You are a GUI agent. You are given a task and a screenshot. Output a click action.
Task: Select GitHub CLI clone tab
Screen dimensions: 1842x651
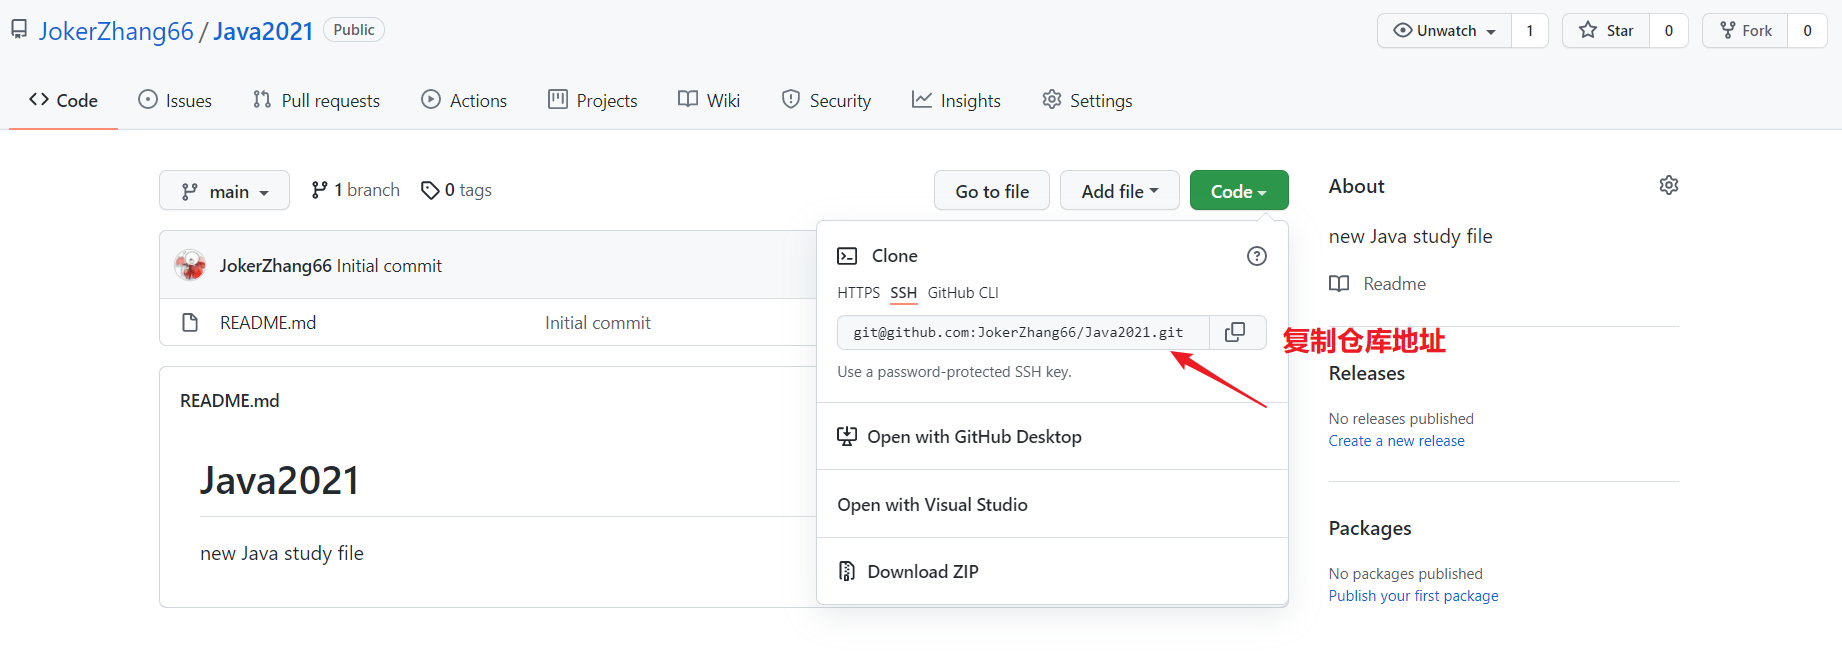pyautogui.click(x=962, y=293)
